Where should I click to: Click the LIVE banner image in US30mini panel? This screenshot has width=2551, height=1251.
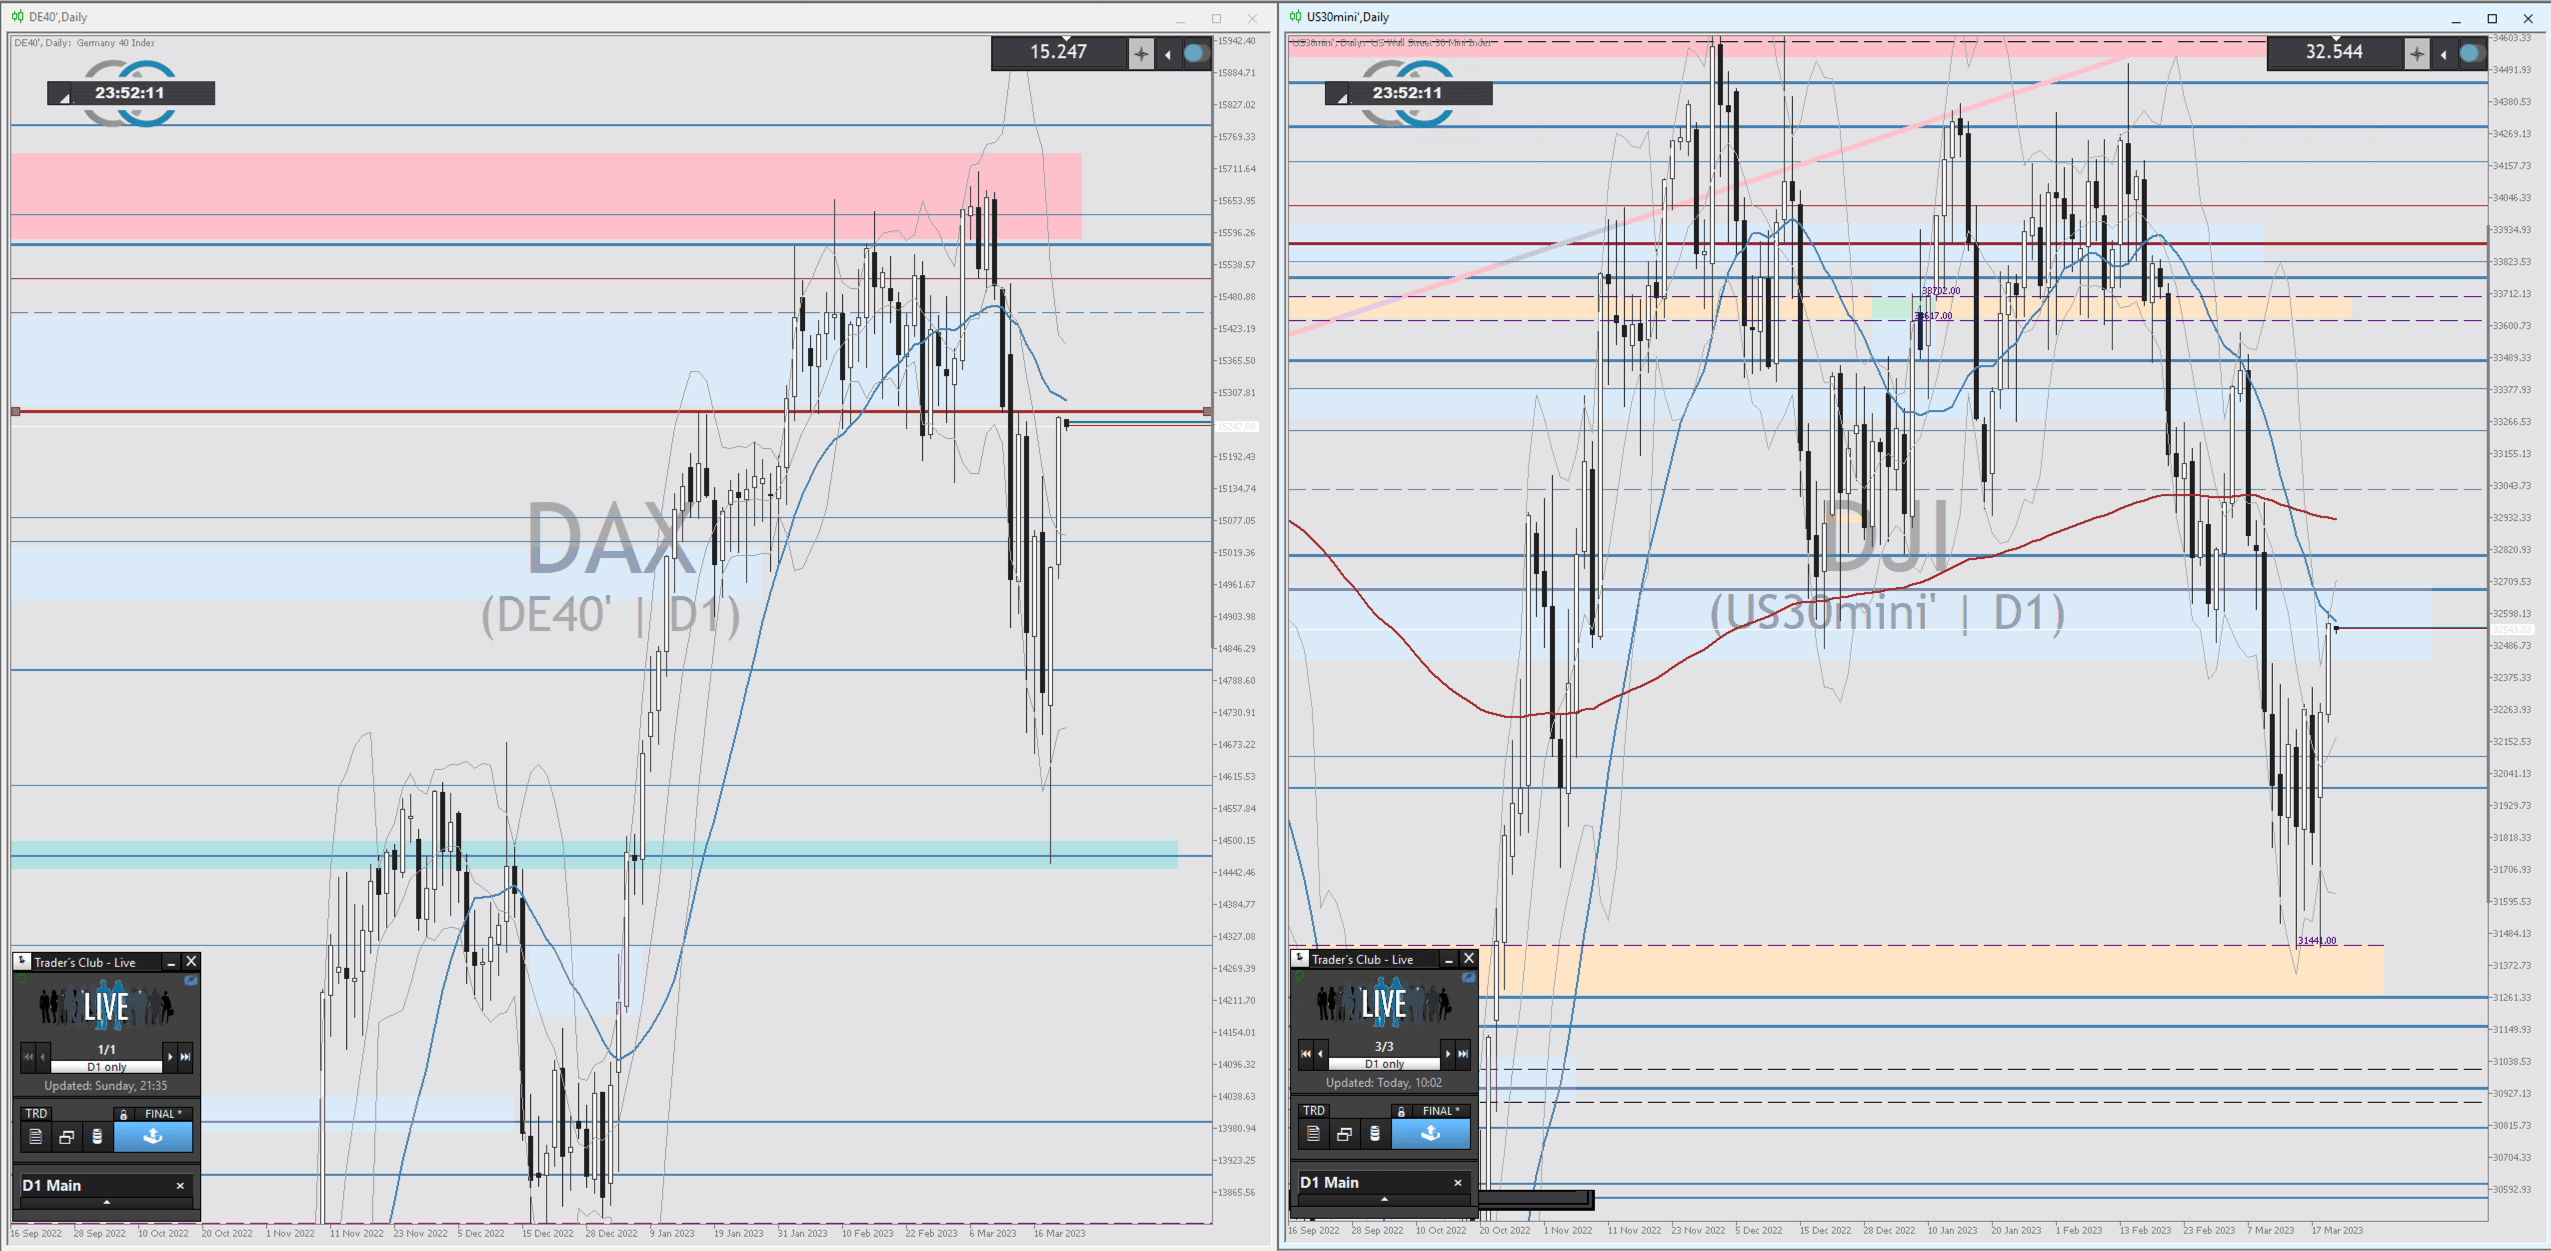1384,1004
